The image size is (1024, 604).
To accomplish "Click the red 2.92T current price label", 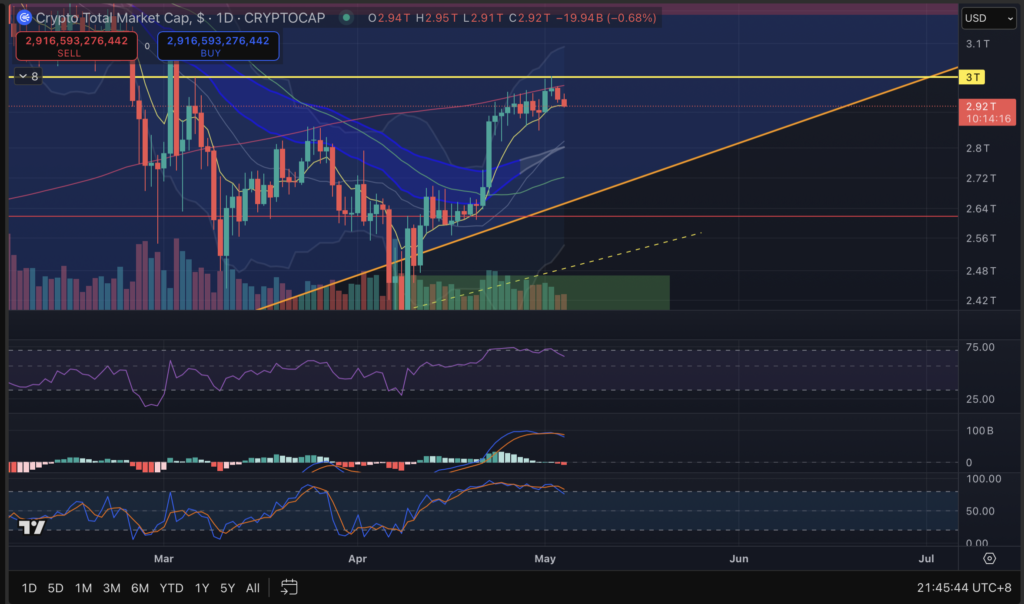I will click(x=987, y=112).
